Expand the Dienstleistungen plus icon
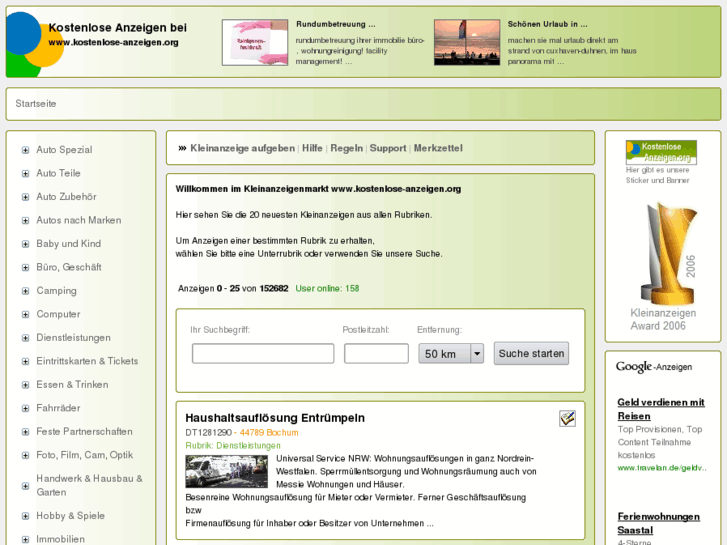 pos(26,338)
